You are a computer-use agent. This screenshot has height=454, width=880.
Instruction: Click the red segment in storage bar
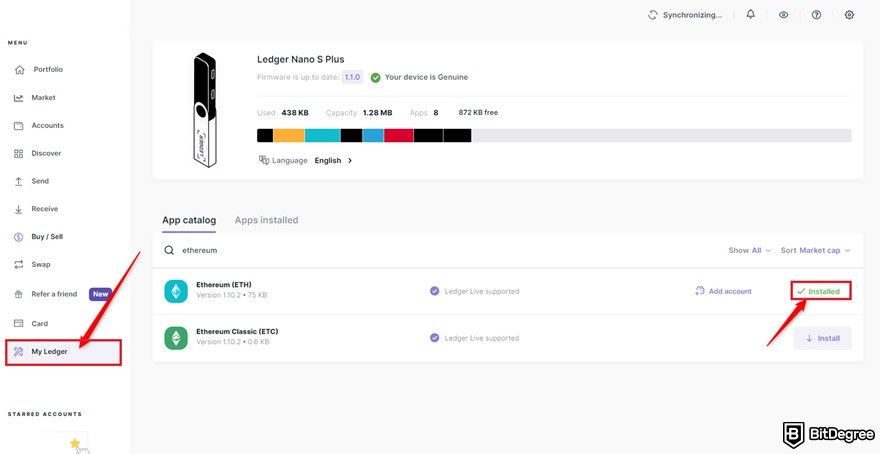click(398, 135)
